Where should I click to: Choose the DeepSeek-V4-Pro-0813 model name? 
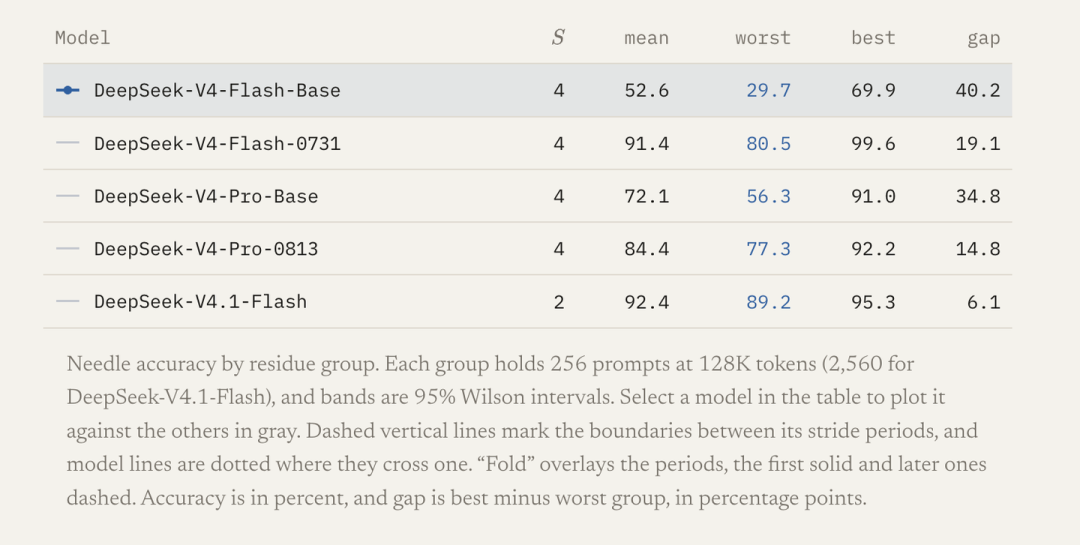coord(206,249)
